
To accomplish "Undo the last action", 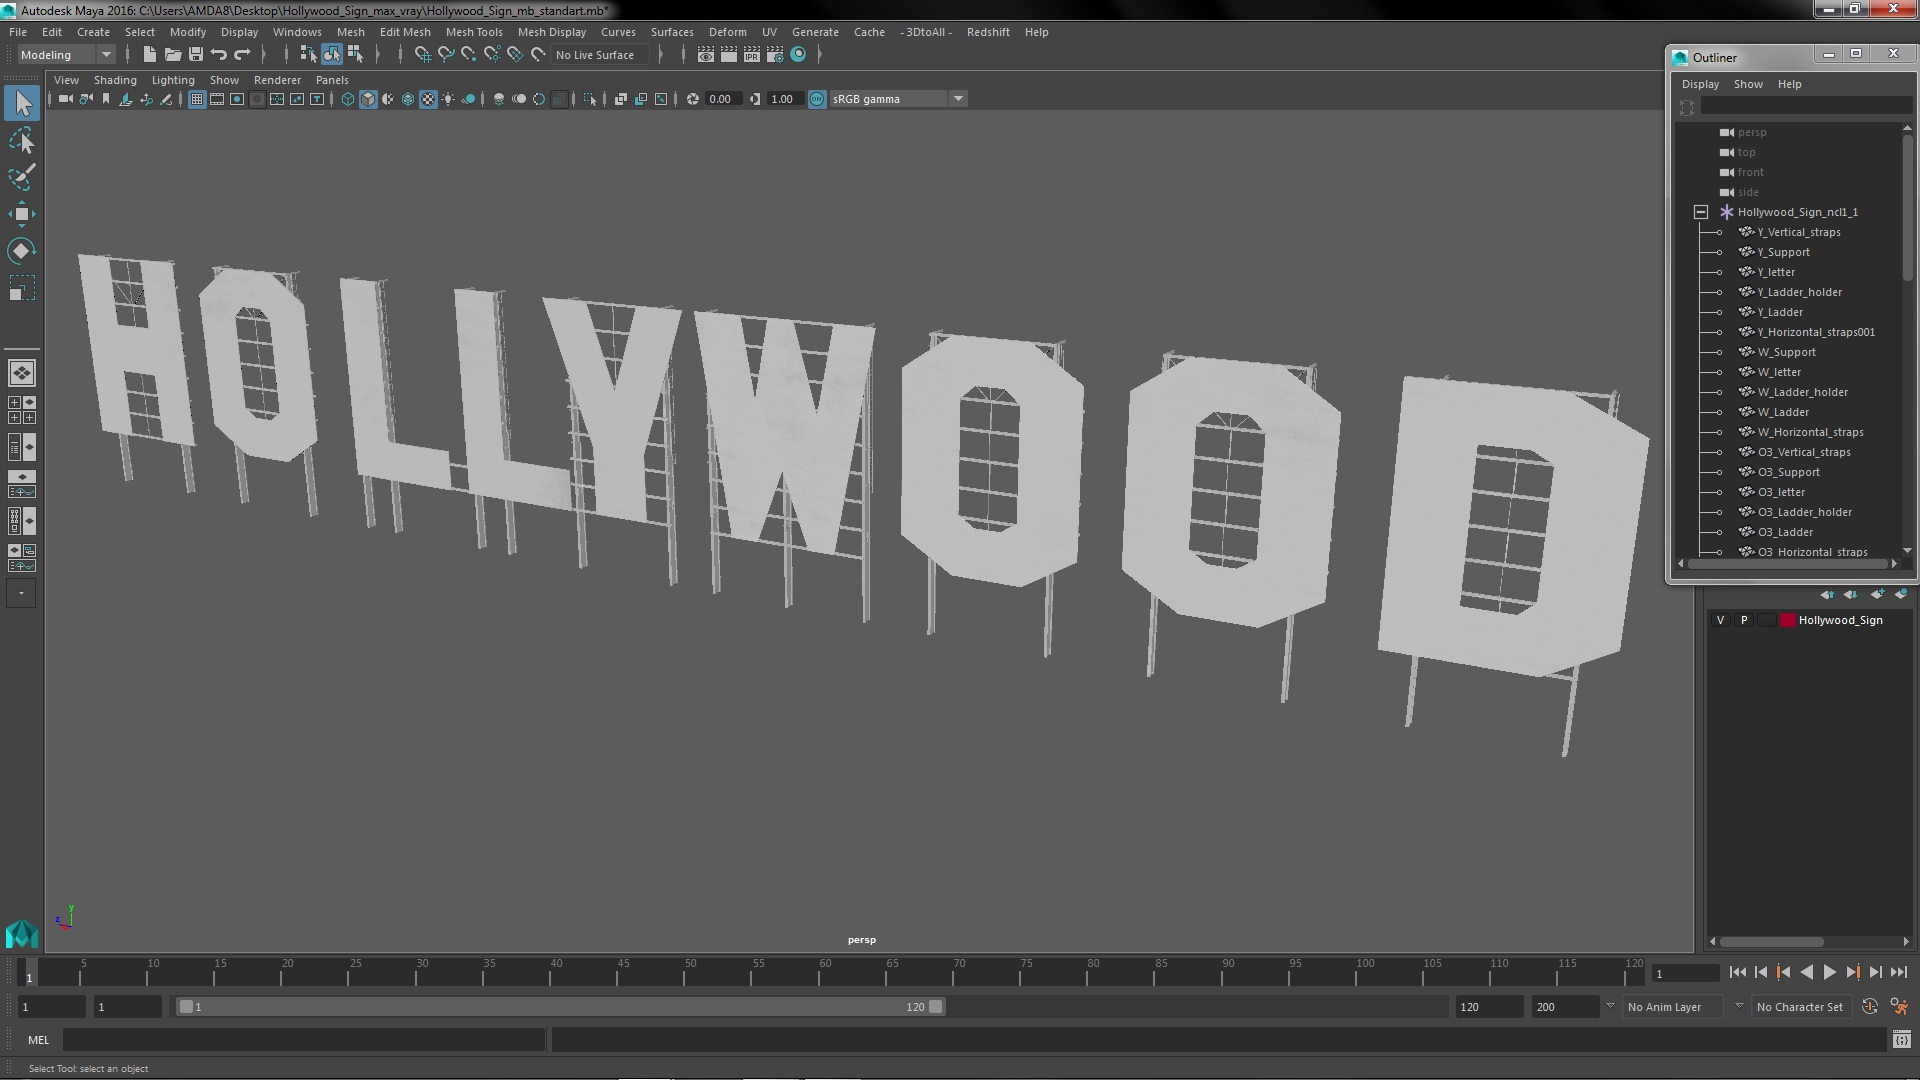I will [x=219, y=55].
